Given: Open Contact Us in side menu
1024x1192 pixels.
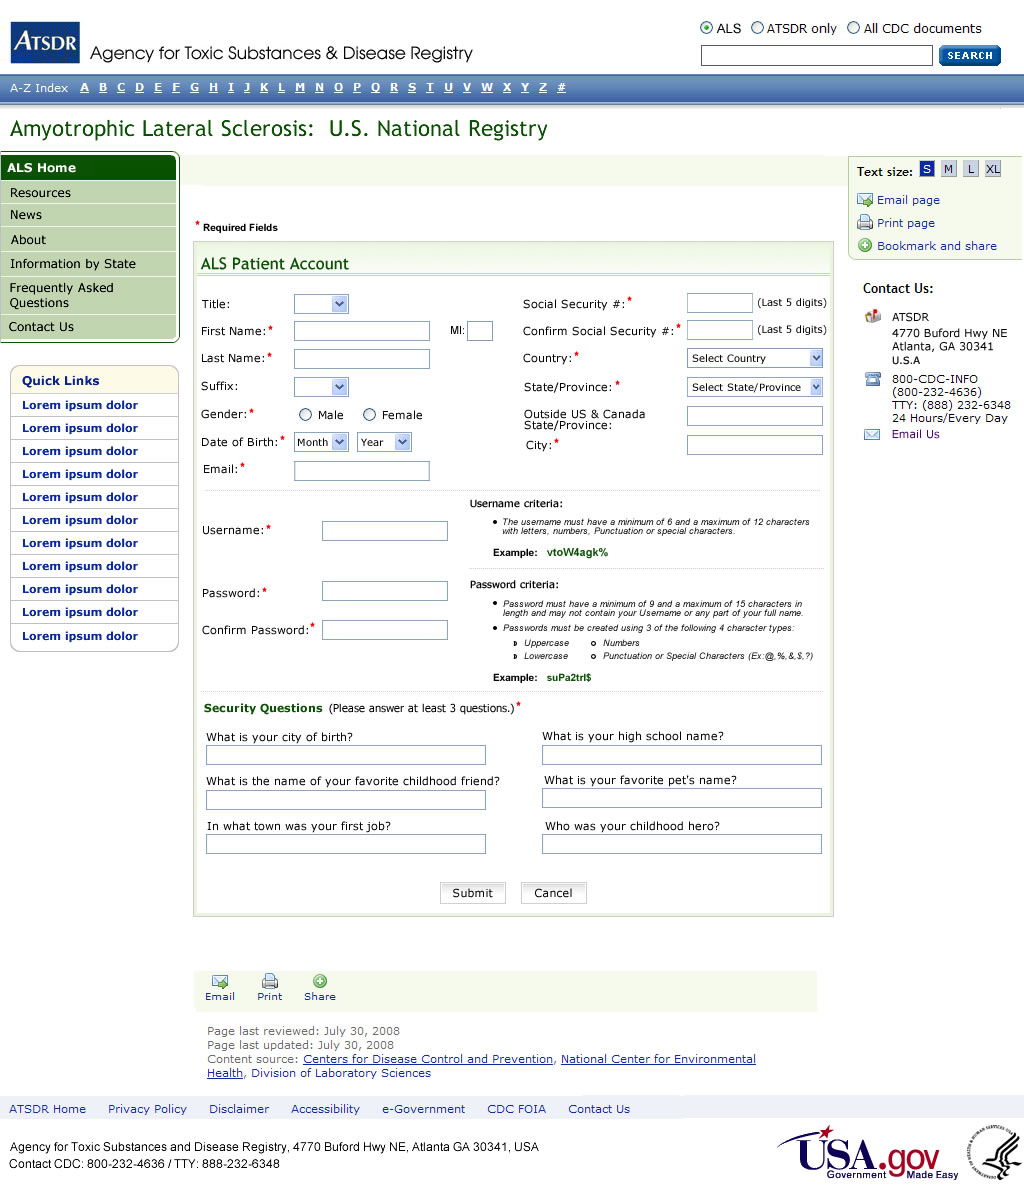Looking at the screenshot, I should pos(88,327).
